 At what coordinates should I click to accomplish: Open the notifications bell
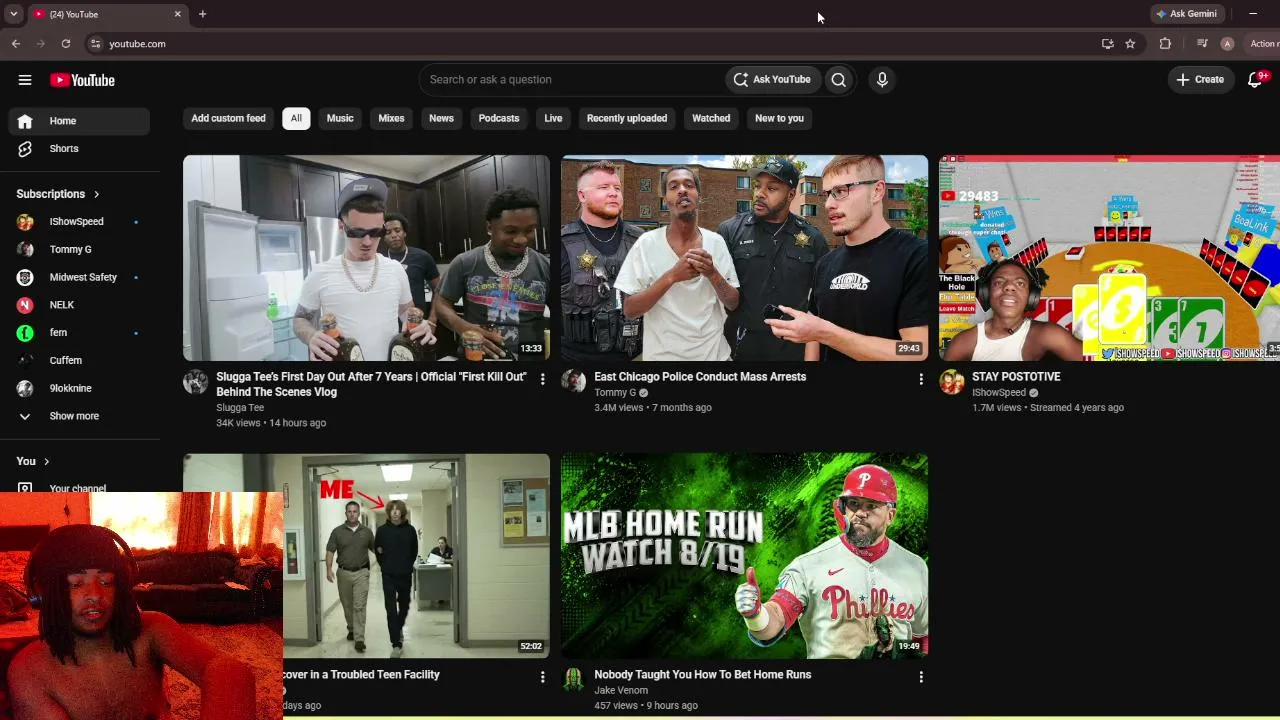(x=1256, y=79)
